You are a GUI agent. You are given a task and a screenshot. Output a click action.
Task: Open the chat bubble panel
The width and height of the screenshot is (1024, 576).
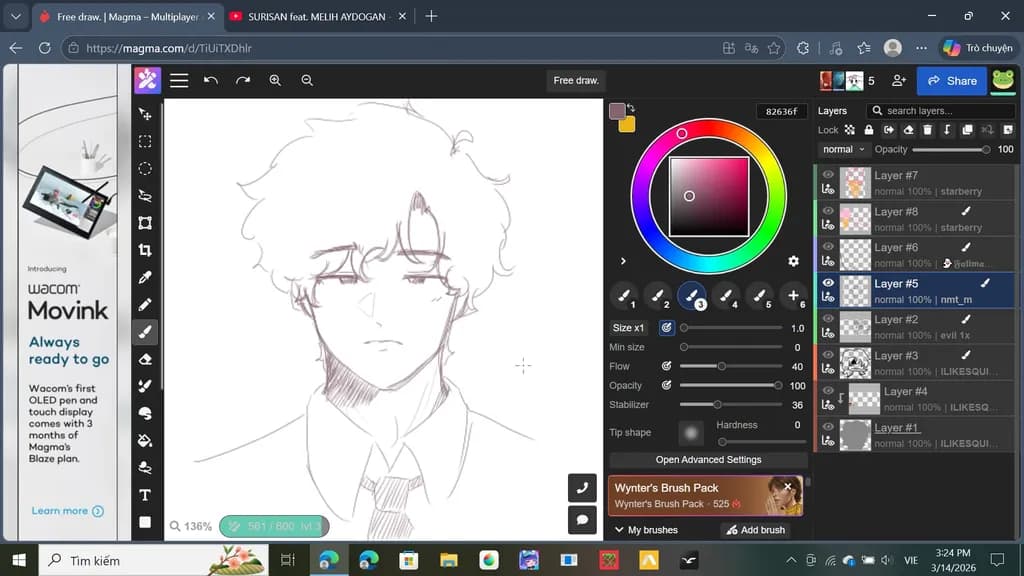coord(582,520)
